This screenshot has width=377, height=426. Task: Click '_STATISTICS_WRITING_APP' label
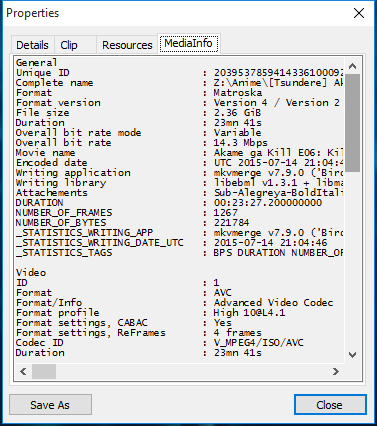point(84,233)
